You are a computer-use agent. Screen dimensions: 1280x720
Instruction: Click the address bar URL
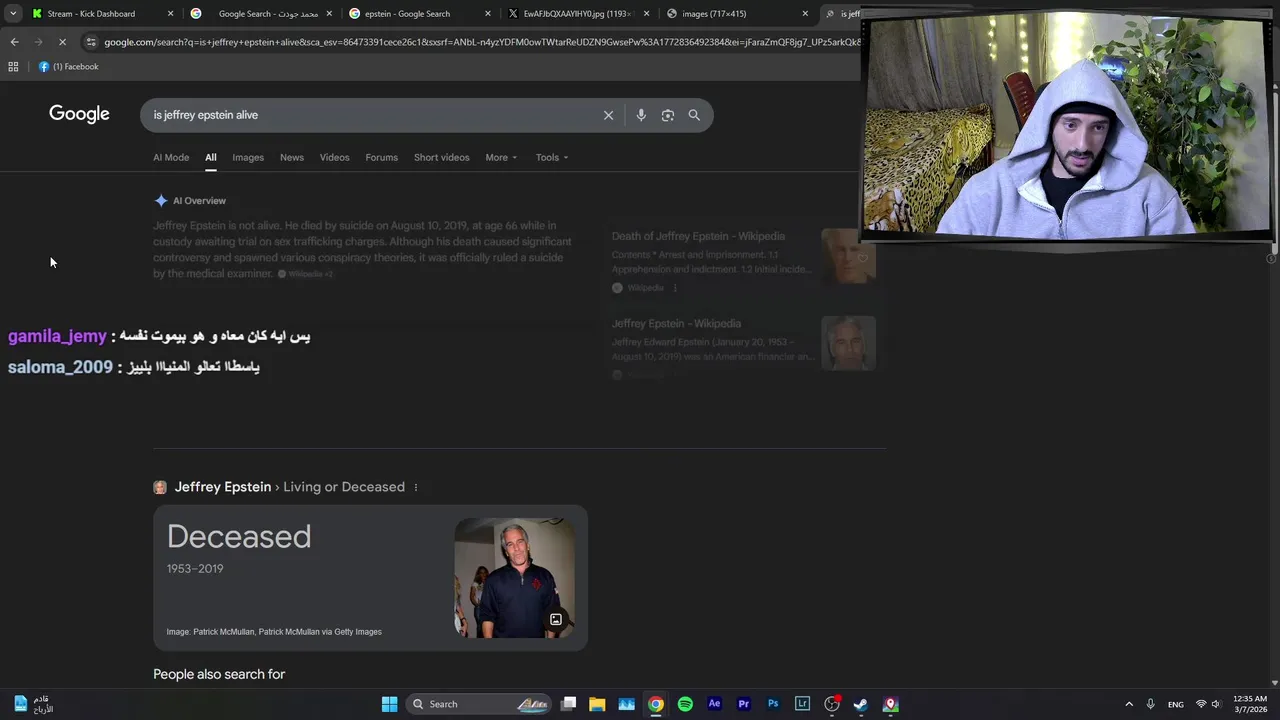481,42
